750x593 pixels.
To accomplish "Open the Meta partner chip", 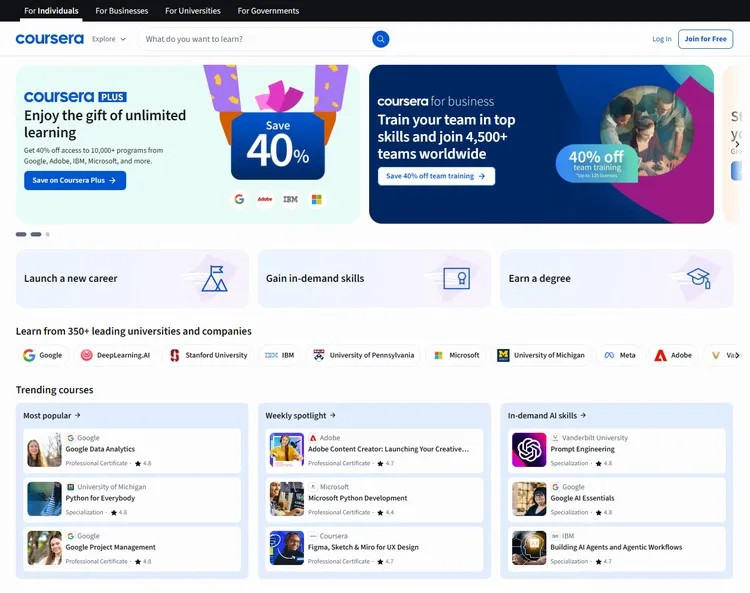I will click(x=620, y=355).
